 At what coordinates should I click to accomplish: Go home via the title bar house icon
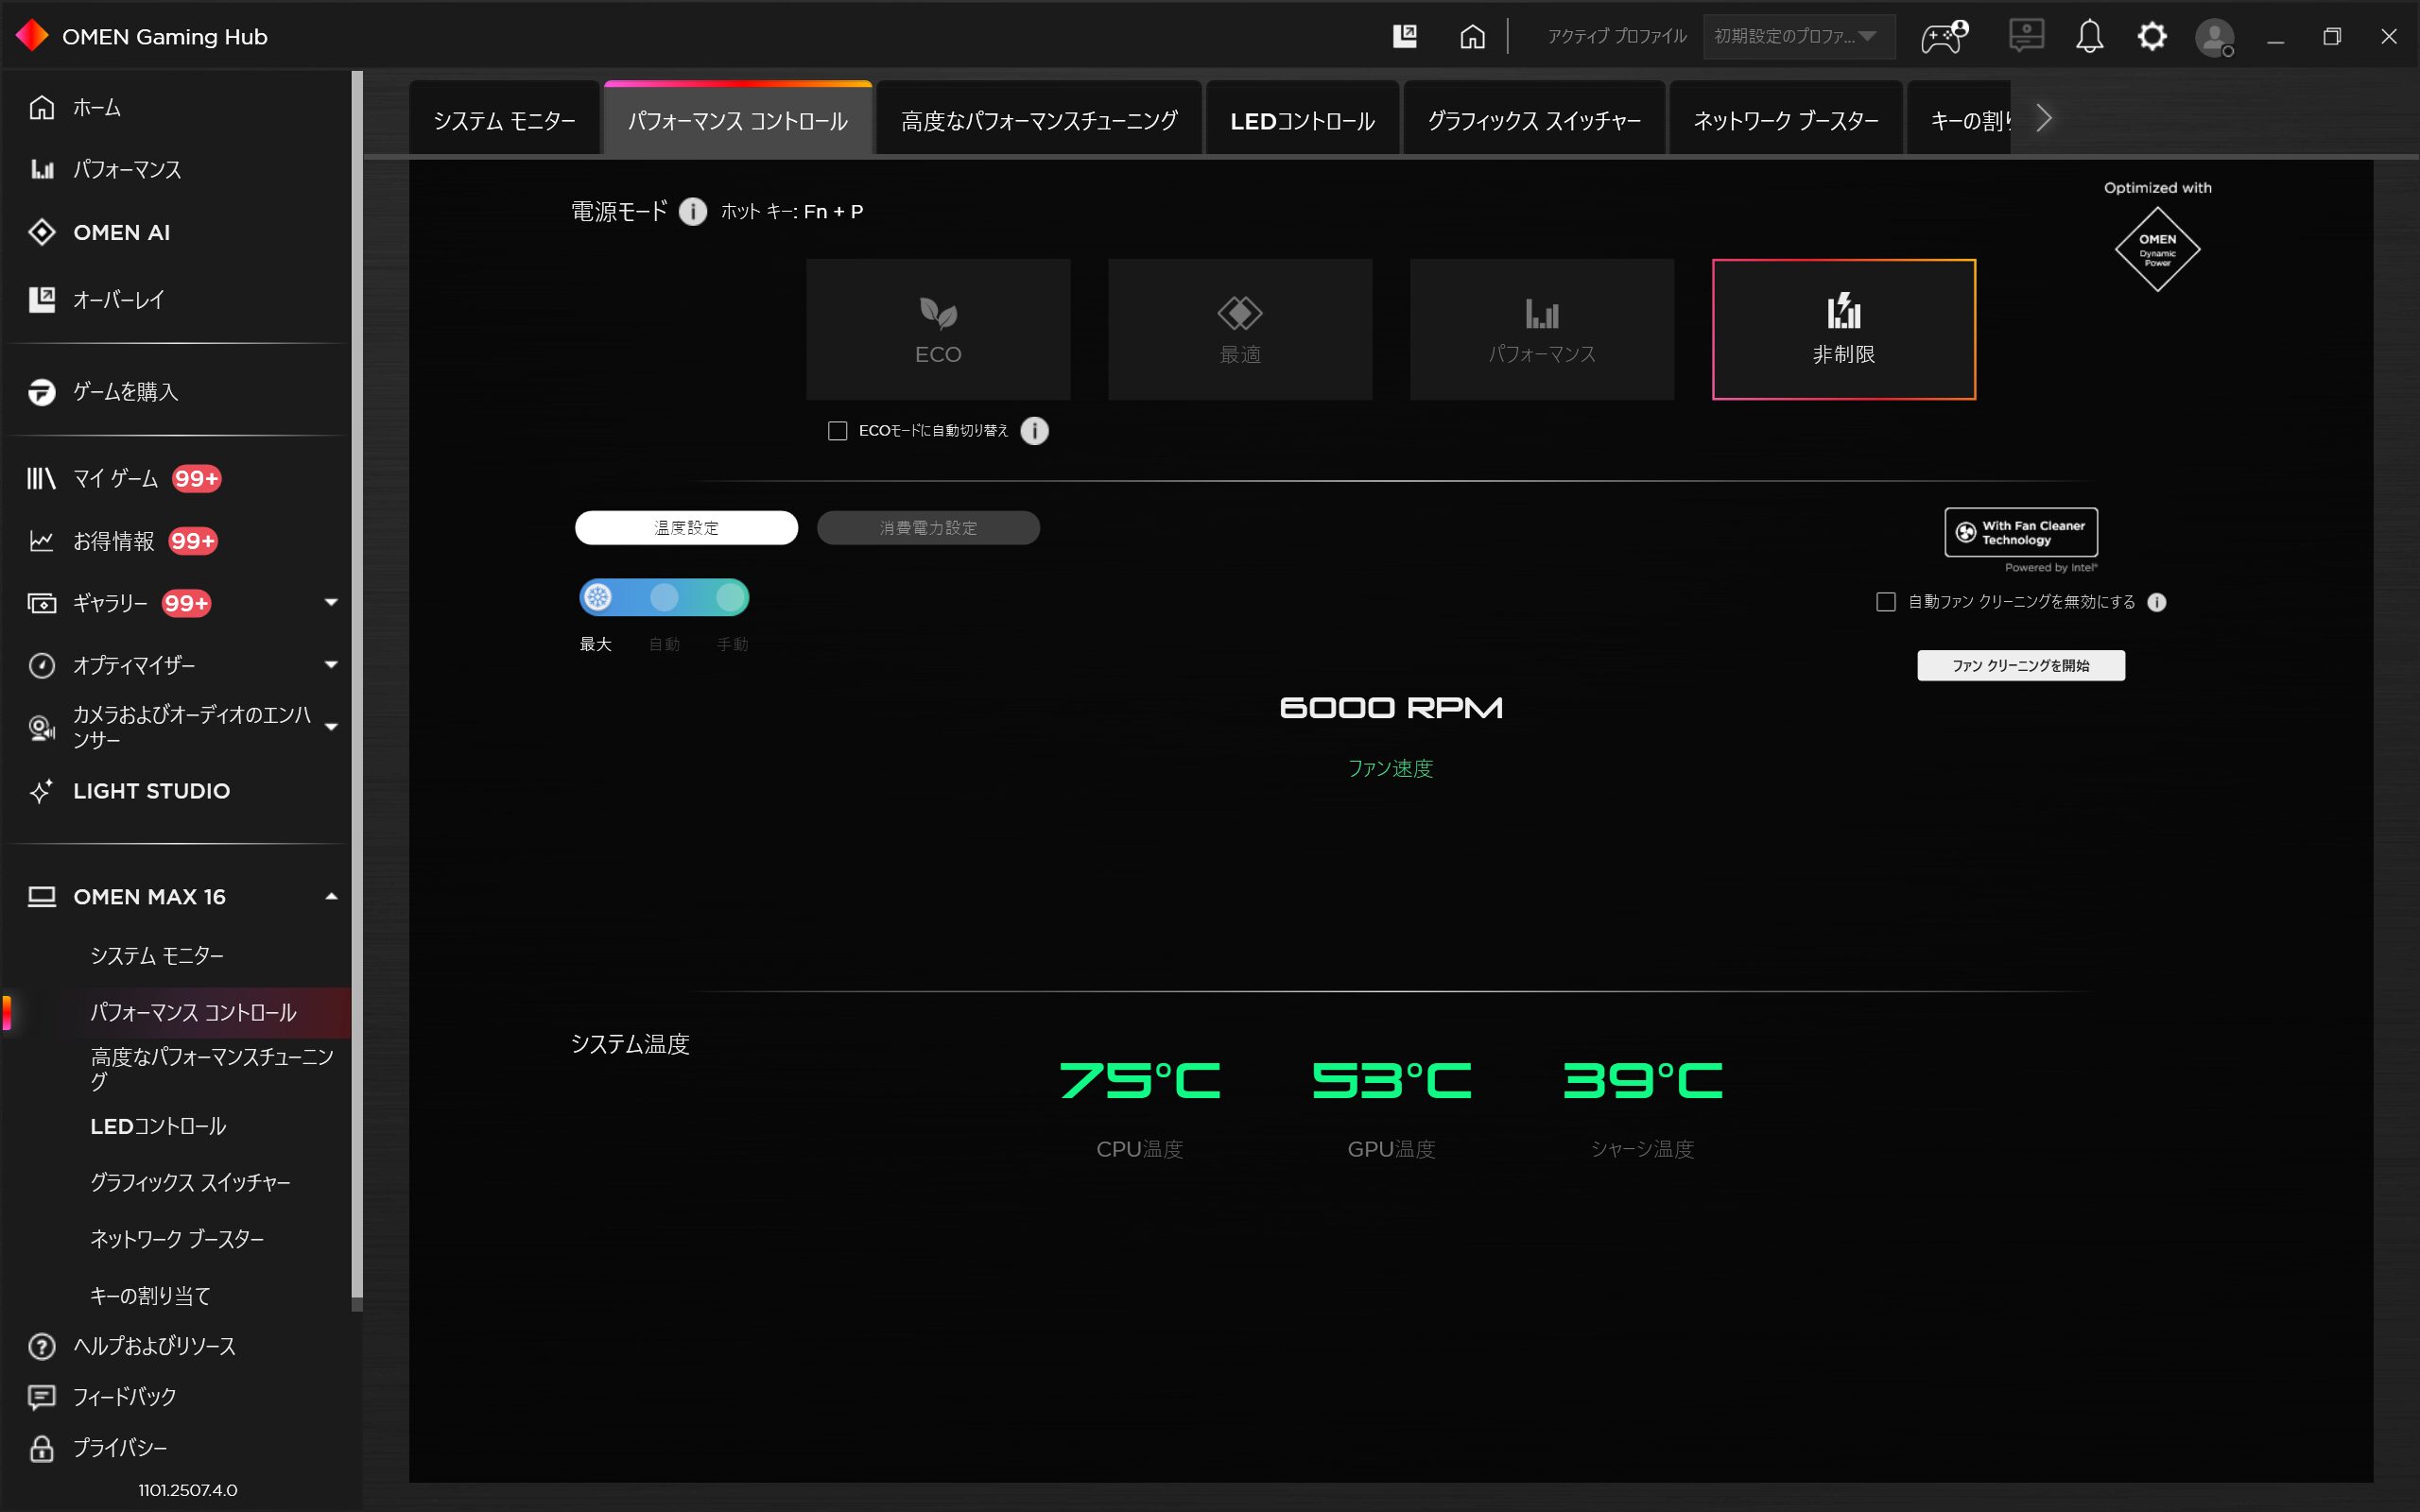coord(1472,37)
